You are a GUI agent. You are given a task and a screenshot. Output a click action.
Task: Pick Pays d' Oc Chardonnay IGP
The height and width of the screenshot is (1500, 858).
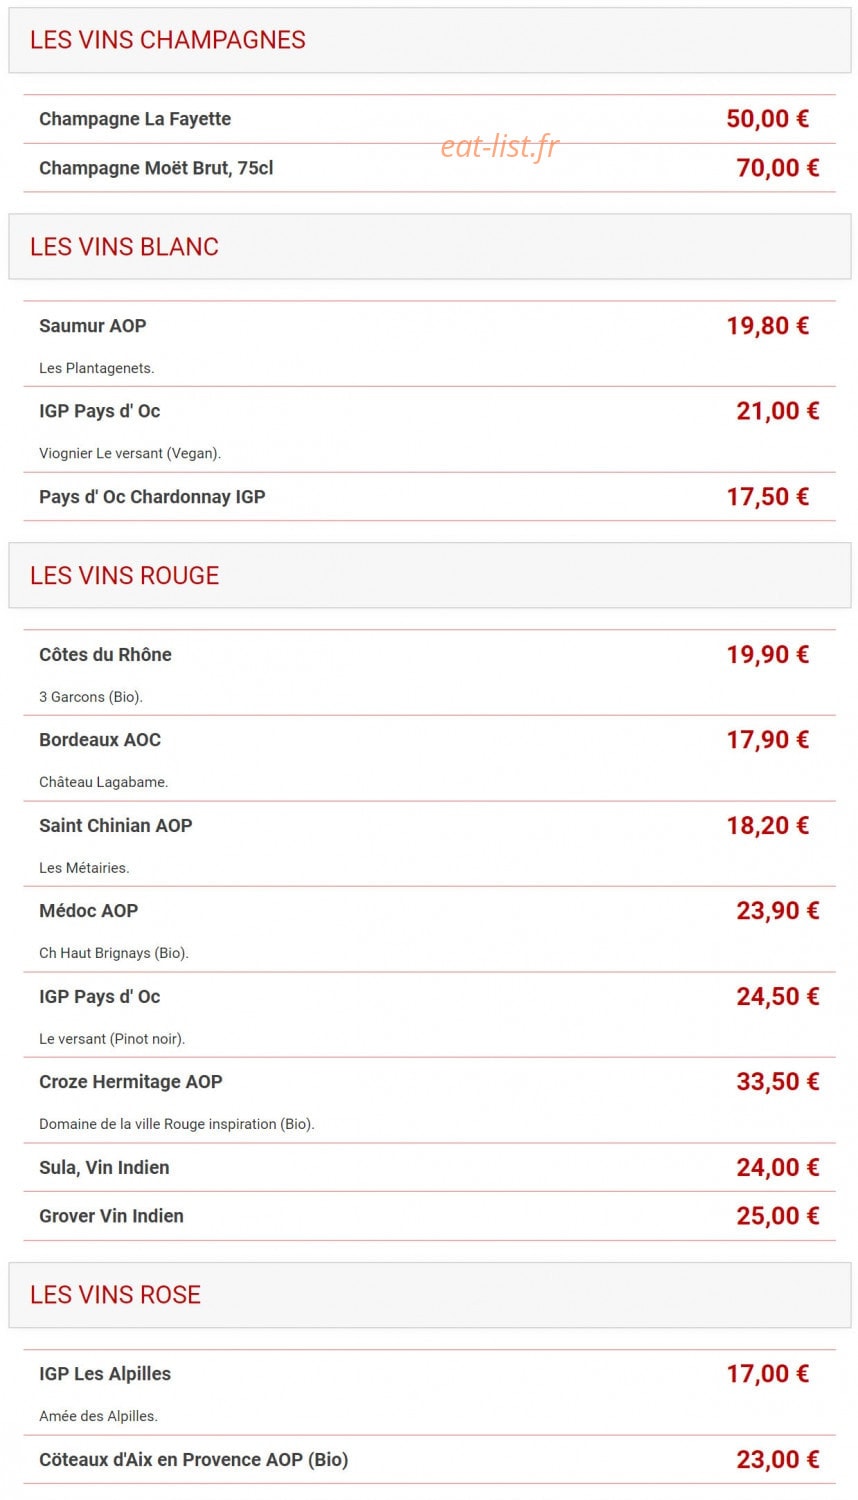point(152,497)
